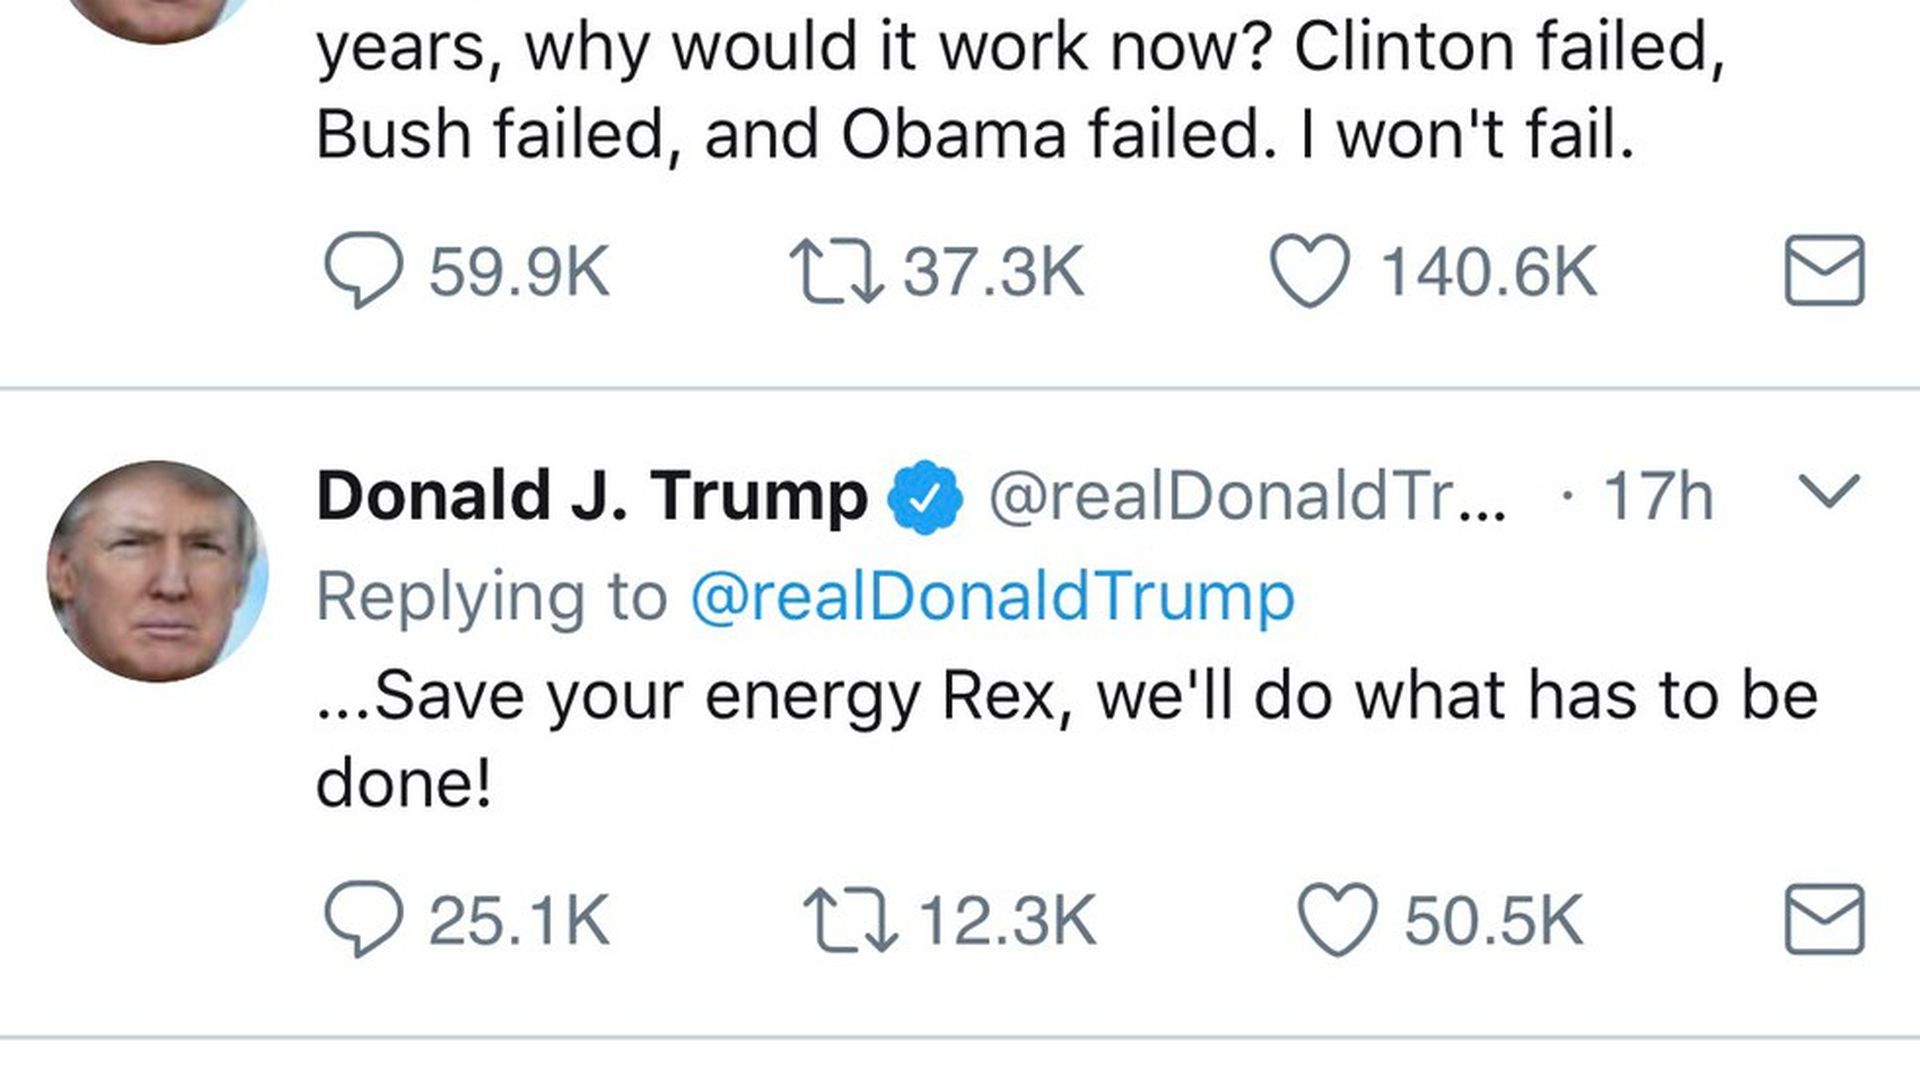Click the gray @realDonaldTr... handle
The height and width of the screenshot is (1080, 1920).
1246,496
